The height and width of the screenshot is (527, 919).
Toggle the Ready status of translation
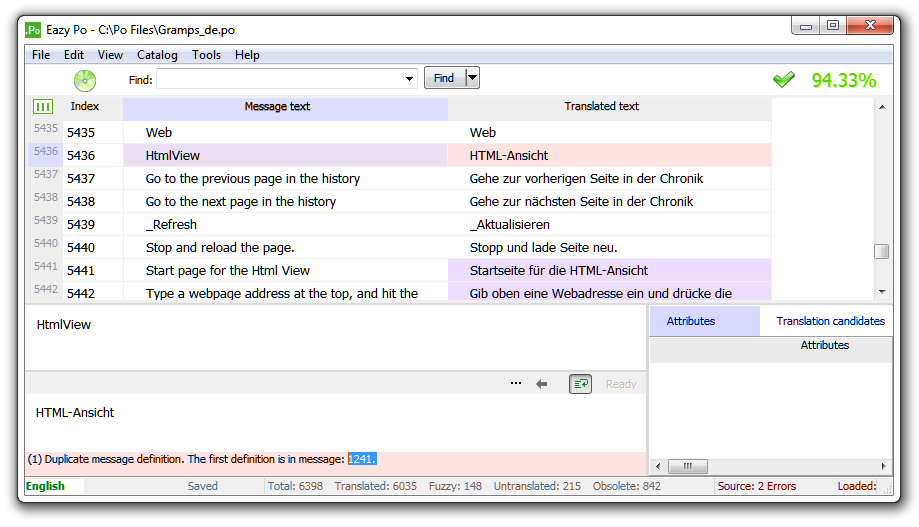[620, 384]
